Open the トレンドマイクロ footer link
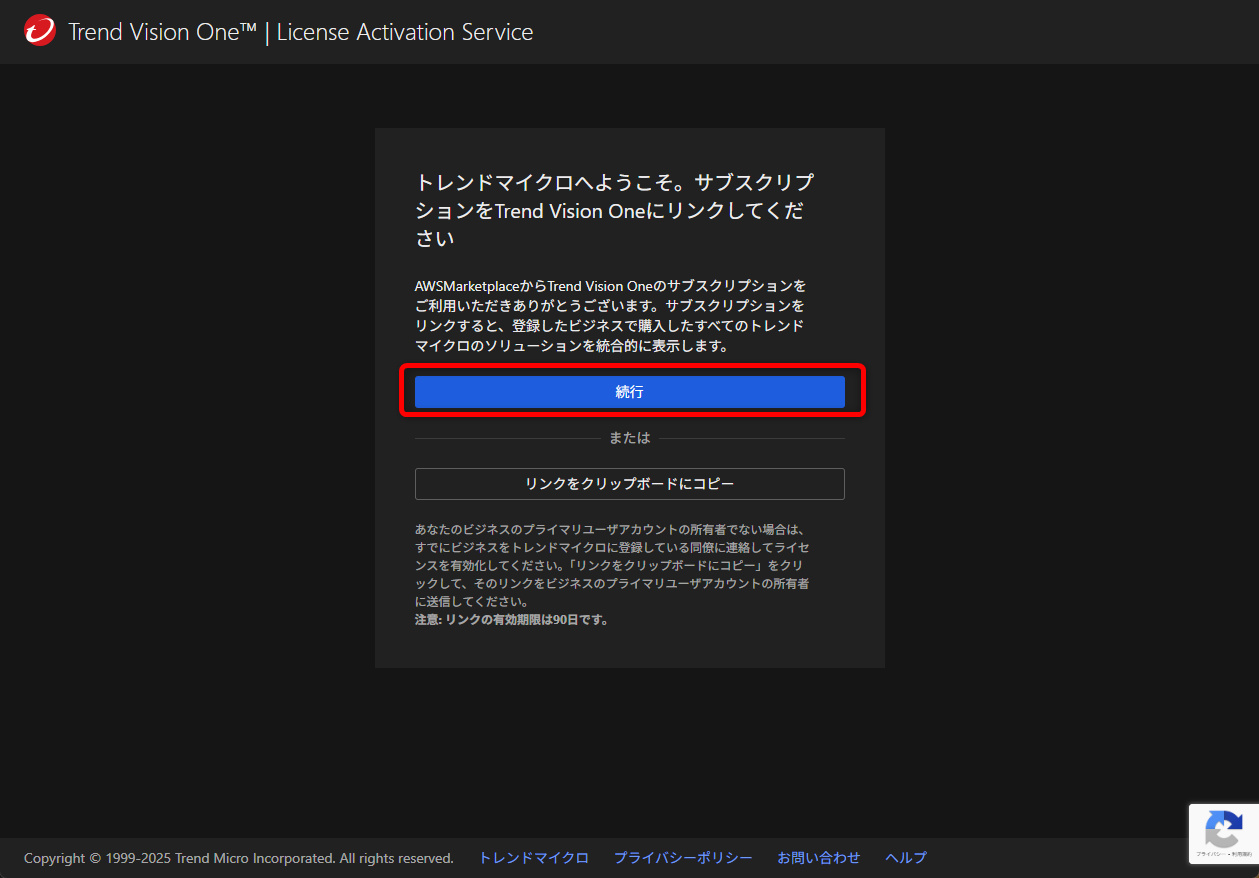 click(x=534, y=858)
